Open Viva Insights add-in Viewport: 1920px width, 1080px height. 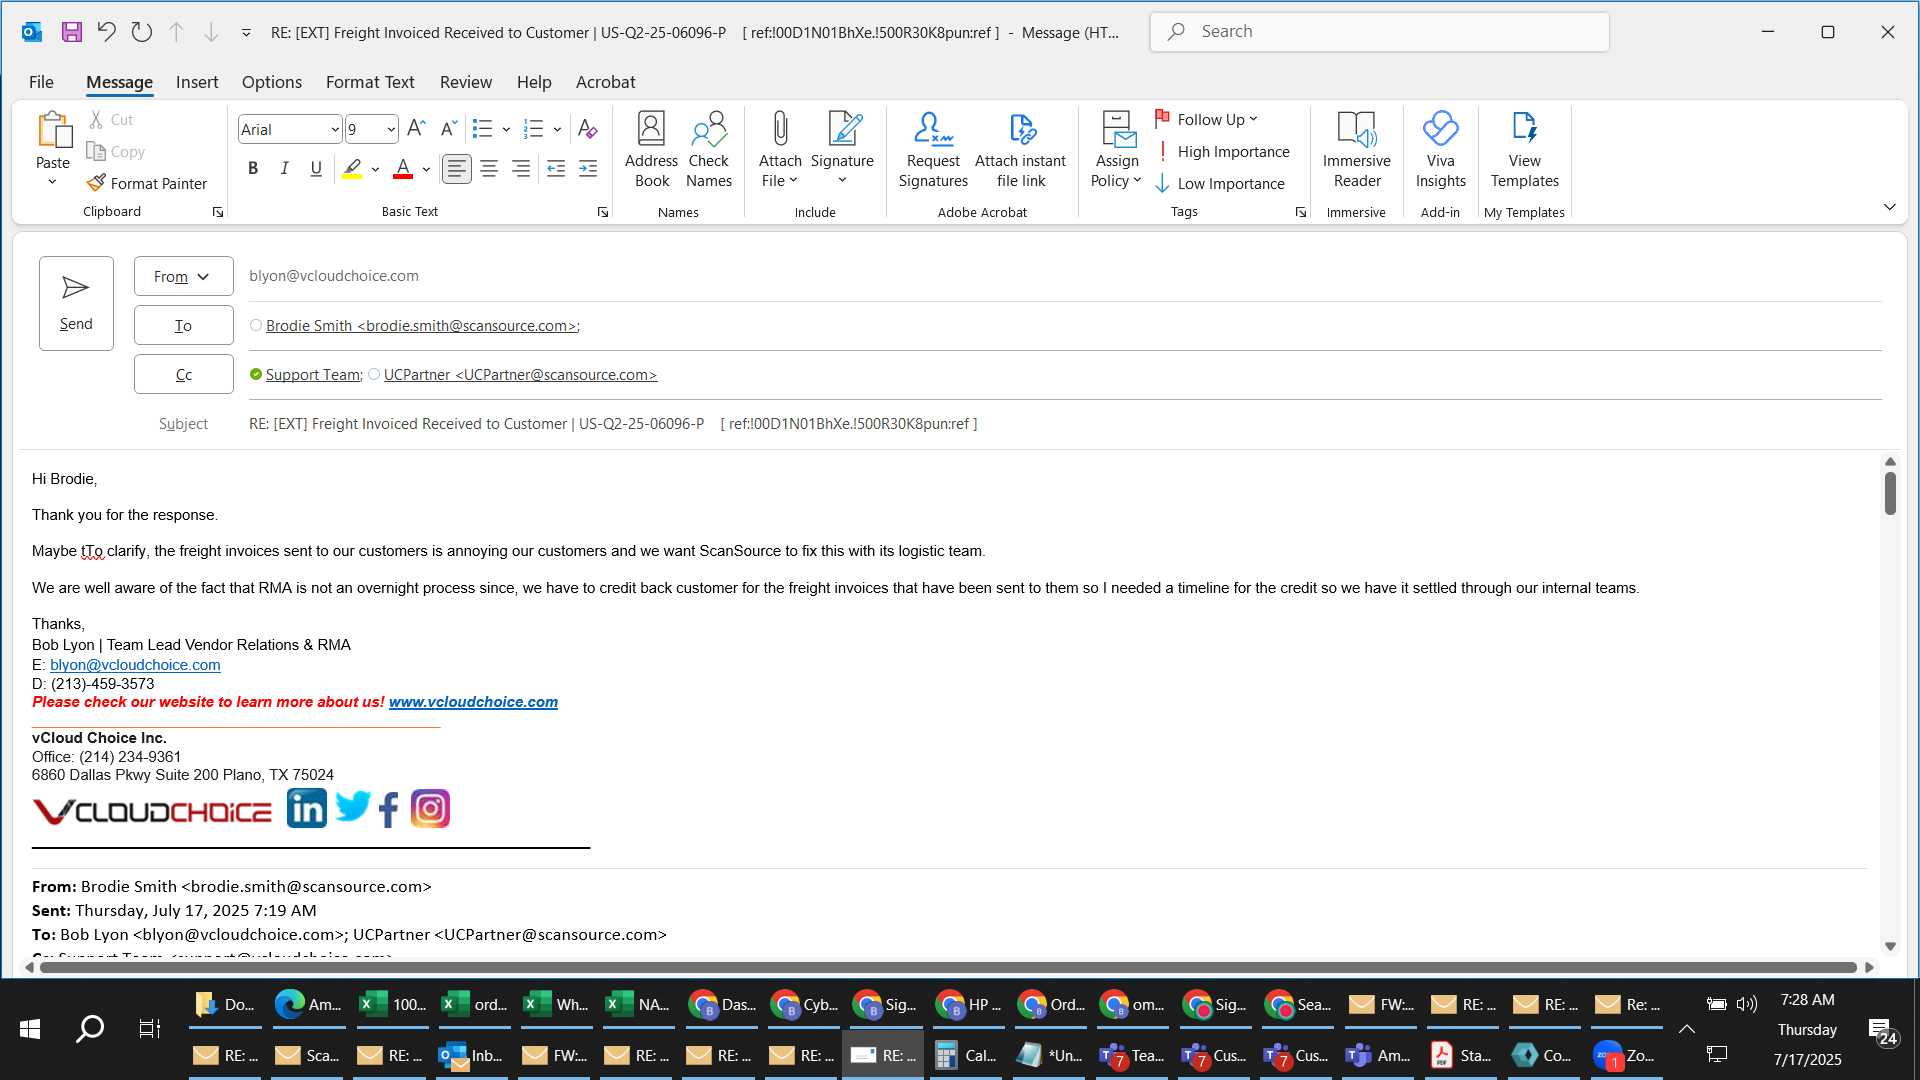coord(1440,150)
